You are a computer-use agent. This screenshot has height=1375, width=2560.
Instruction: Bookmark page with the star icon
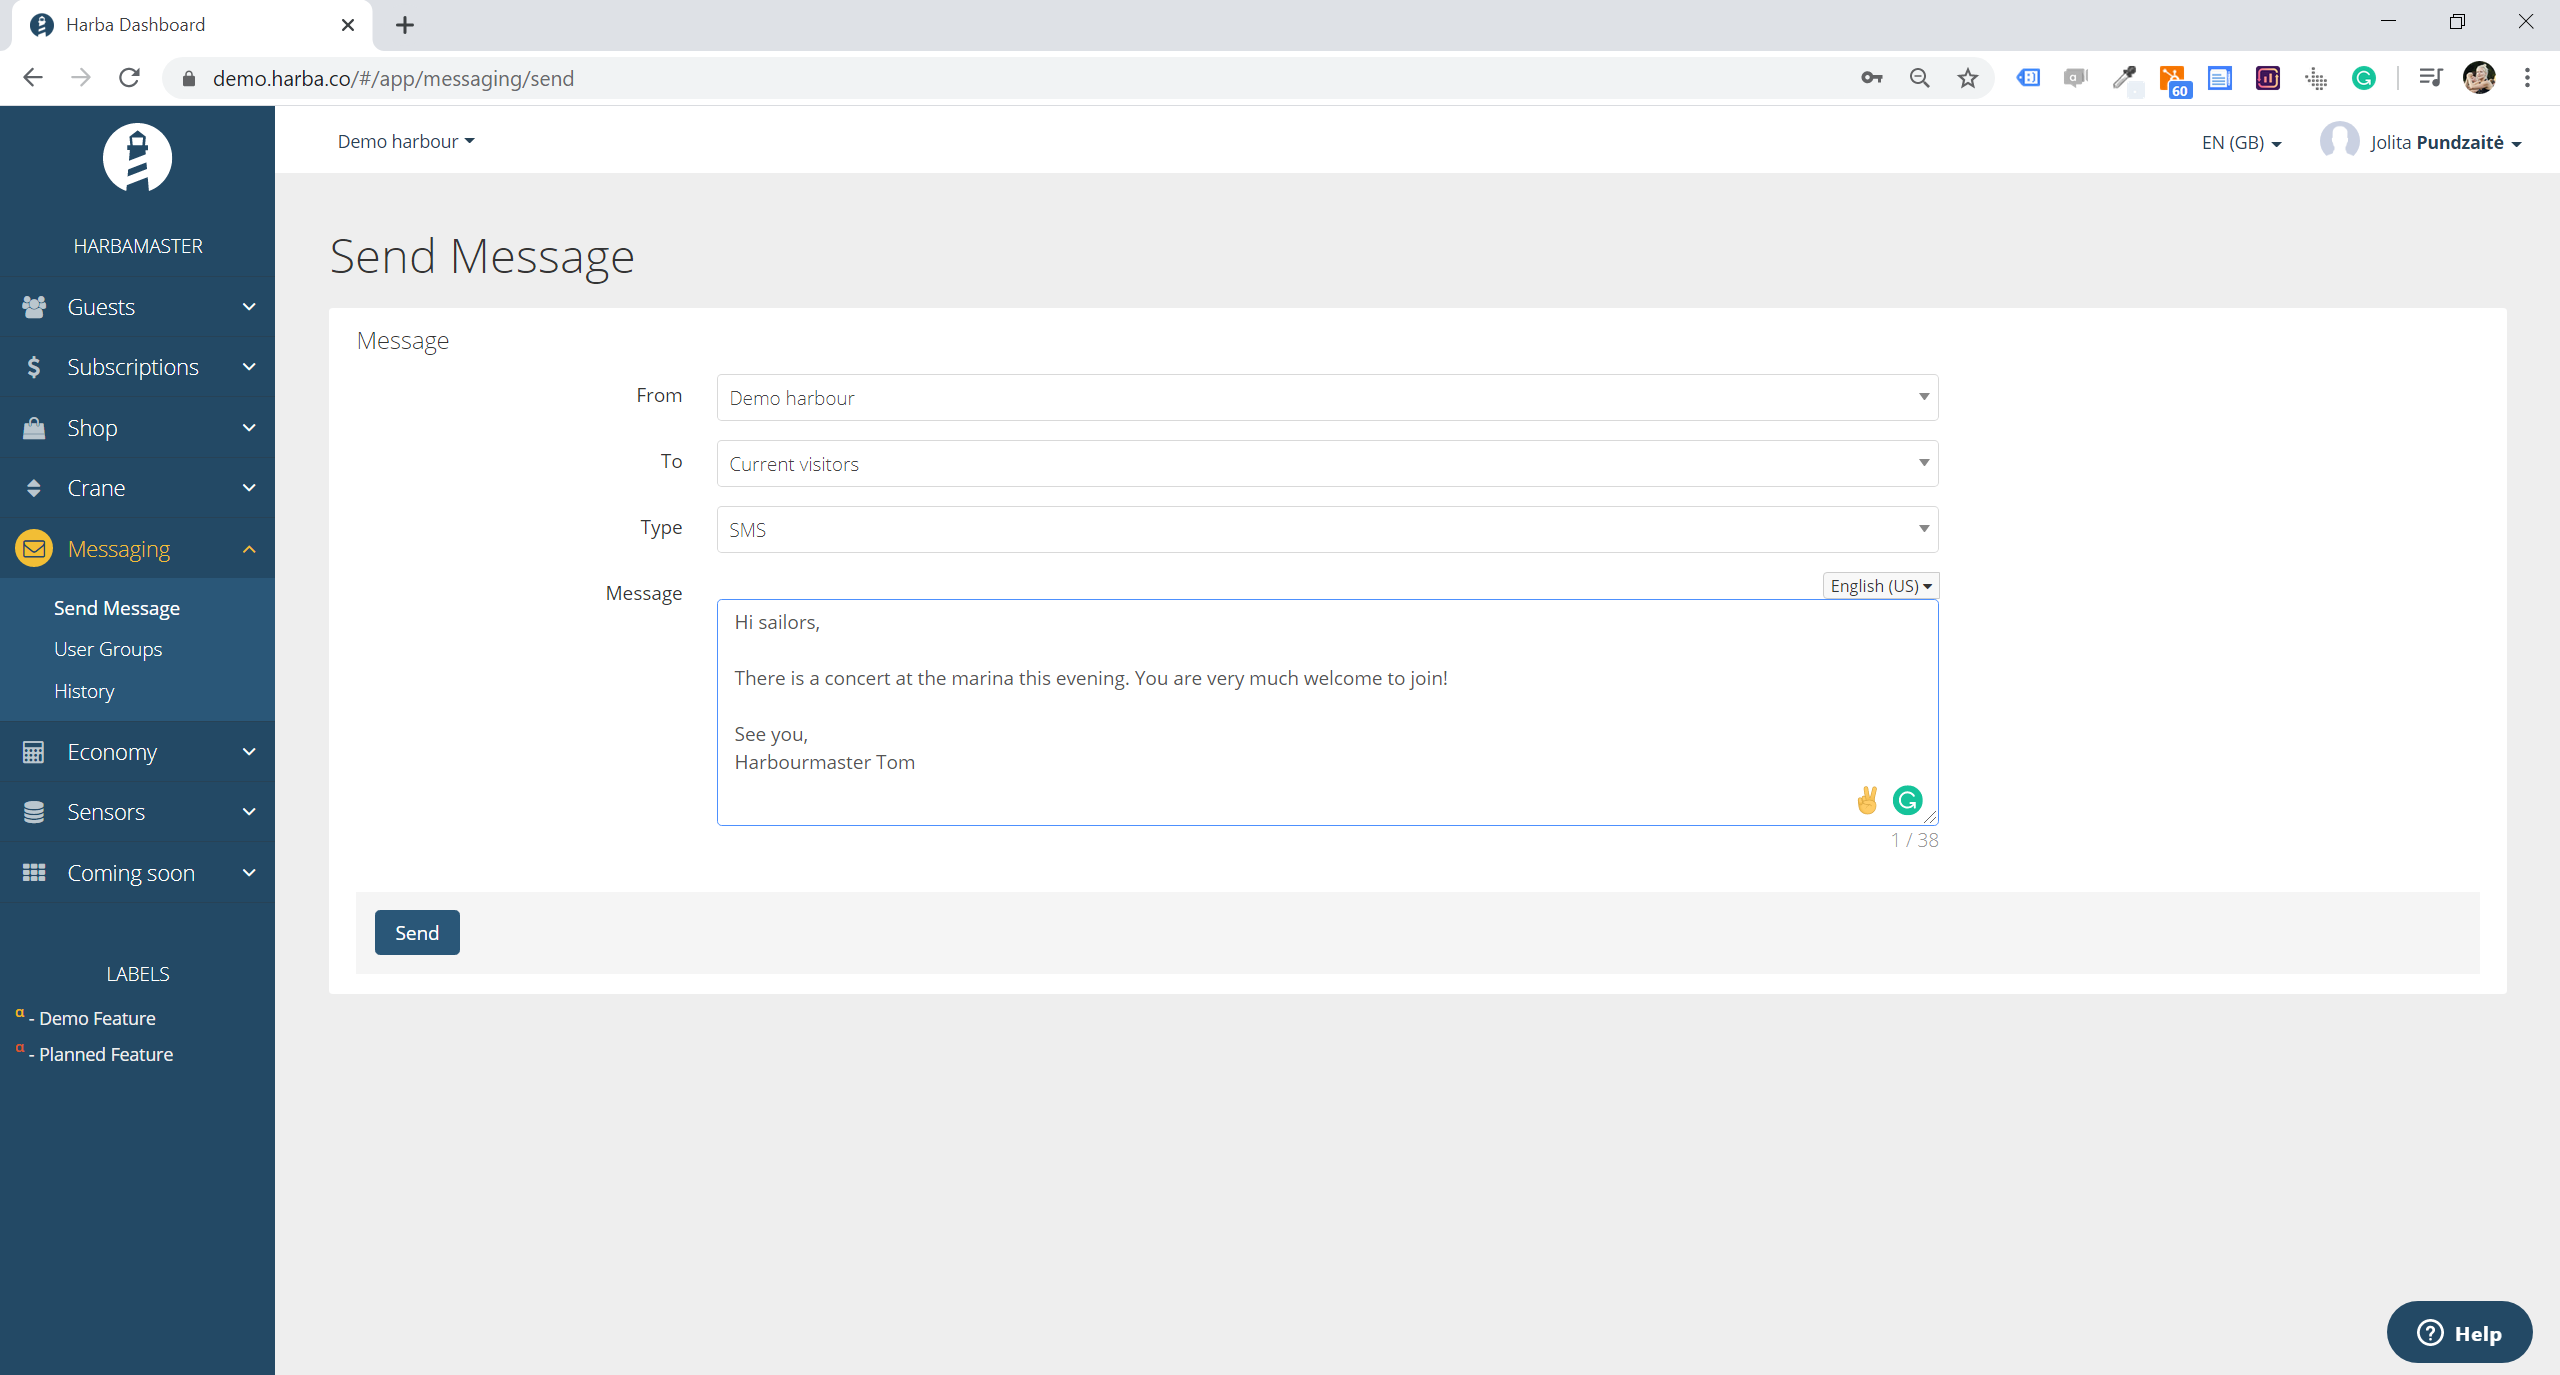click(x=1967, y=78)
